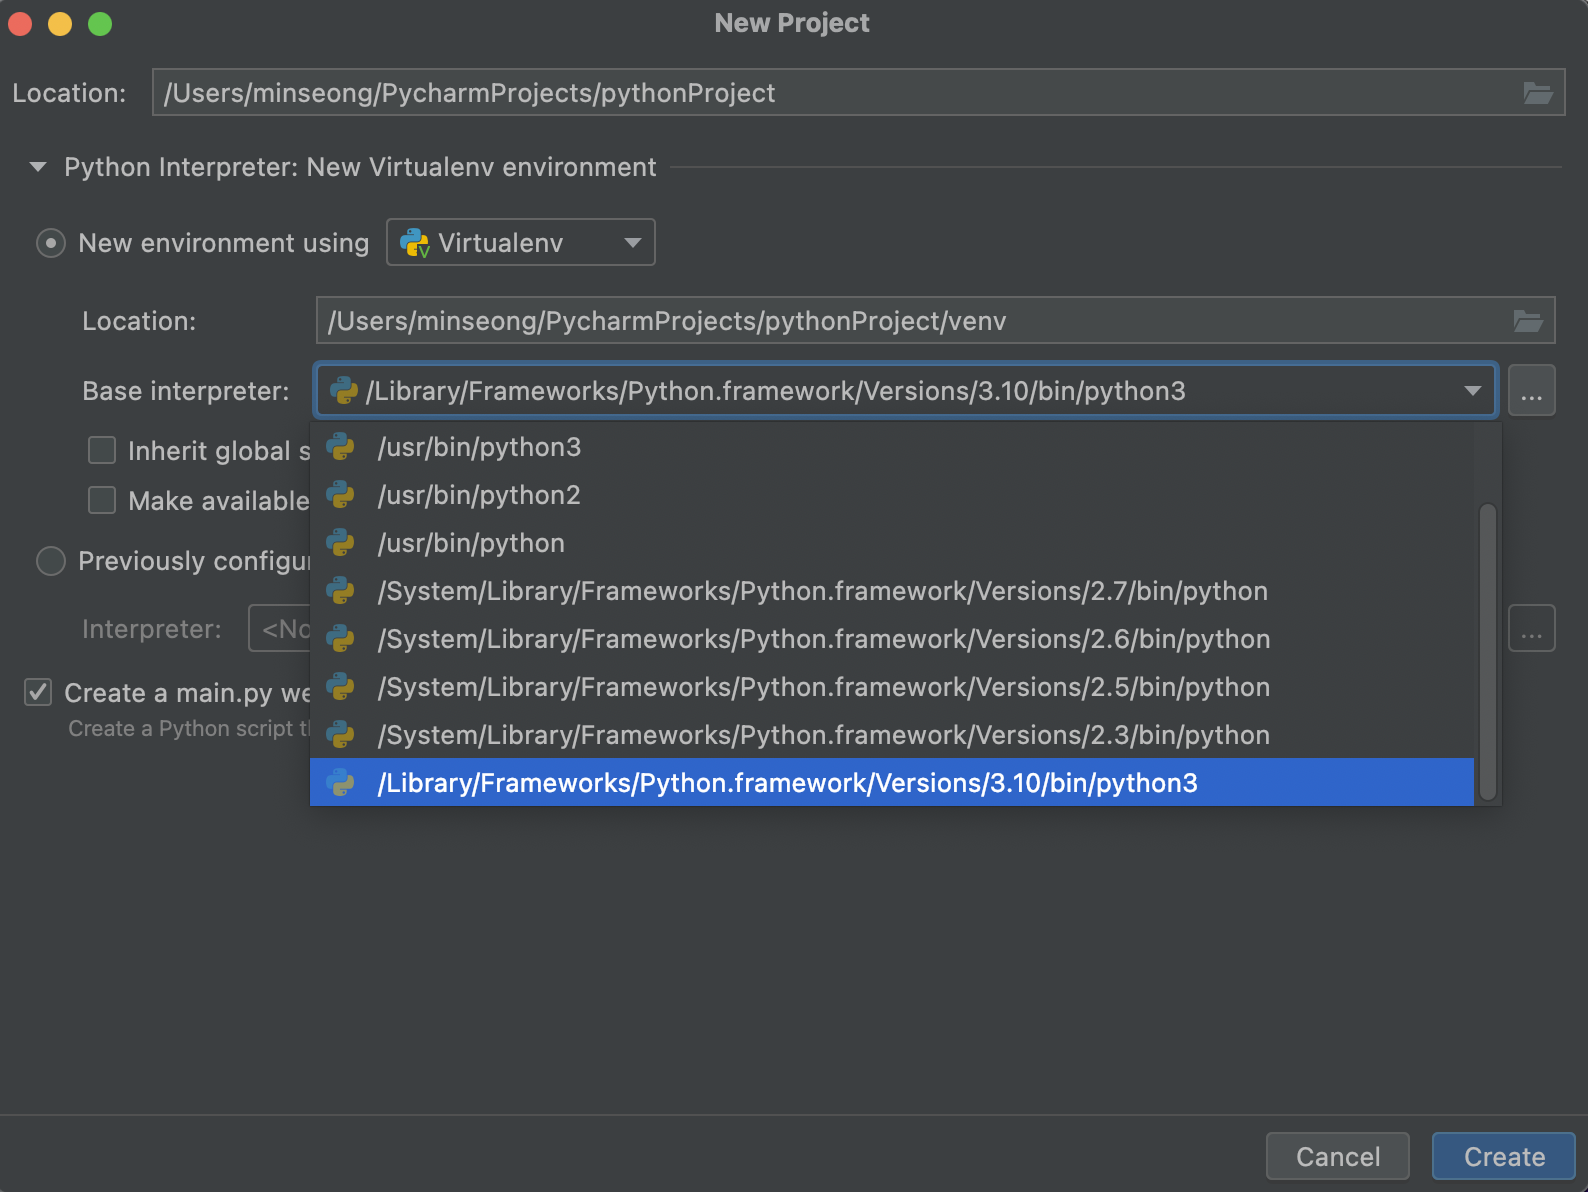This screenshot has height=1192, width=1588.
Task: Browse folder icon for venv Location field
Action: point(1527,321)
